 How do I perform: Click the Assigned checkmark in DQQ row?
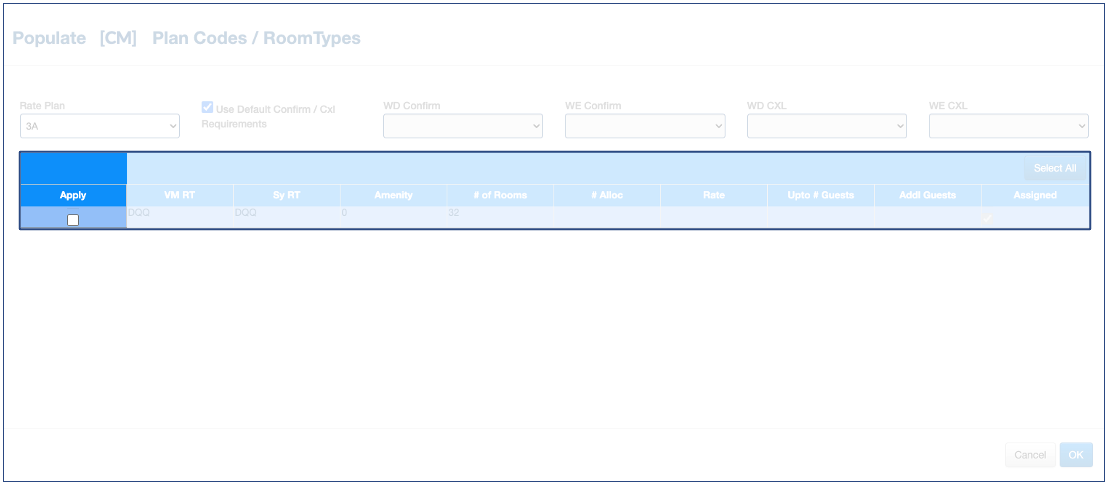pos(987,219)
